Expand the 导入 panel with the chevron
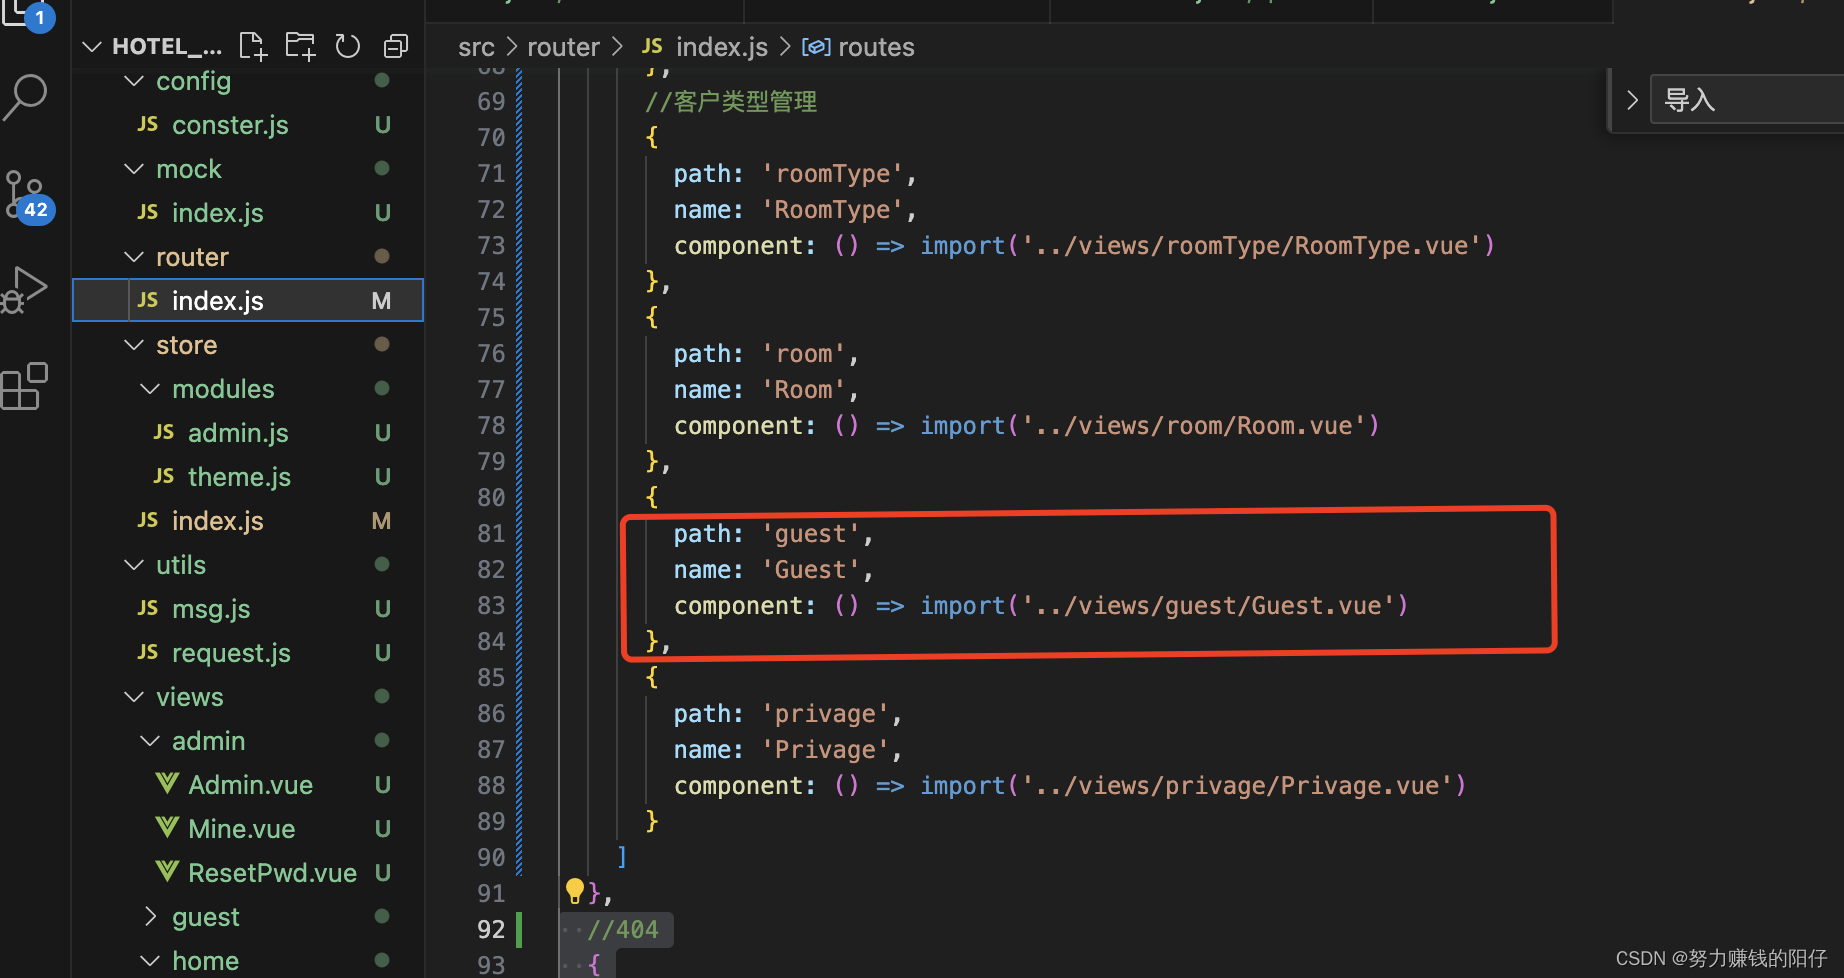 1632,99
